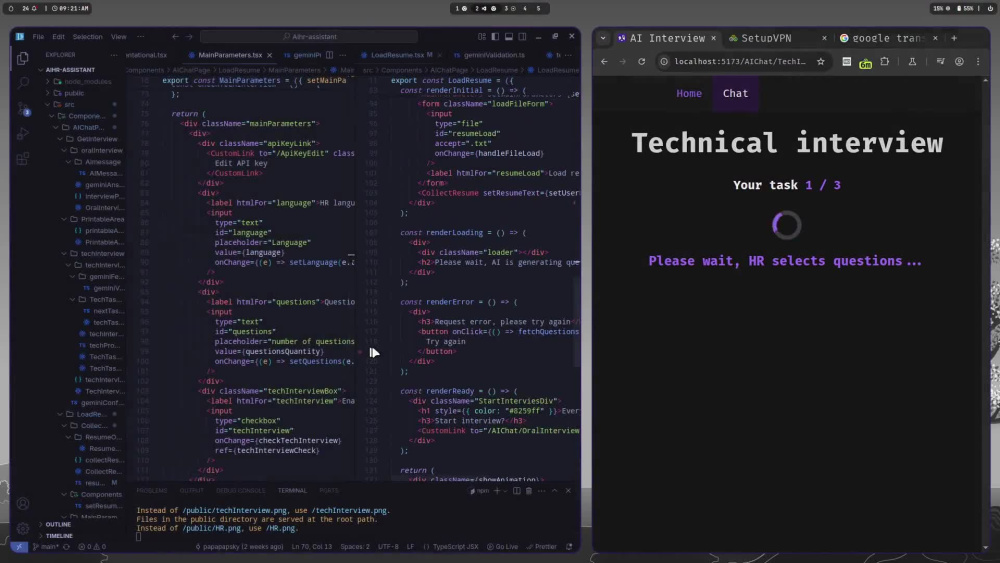1000x563 pixels.
Task: Open Source Control view with badge
Action: (23, 109)
